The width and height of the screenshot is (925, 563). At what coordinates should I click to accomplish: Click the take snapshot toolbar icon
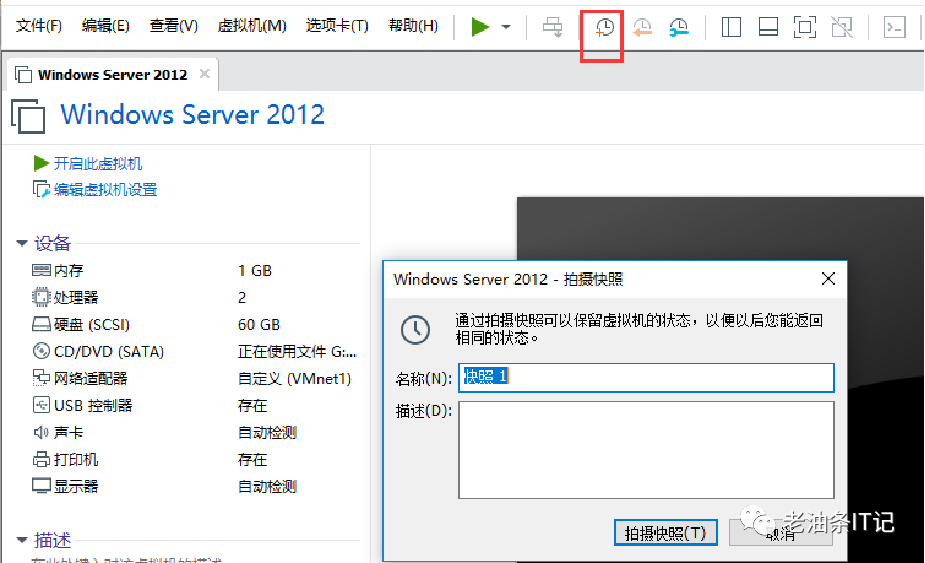point(604,27)
